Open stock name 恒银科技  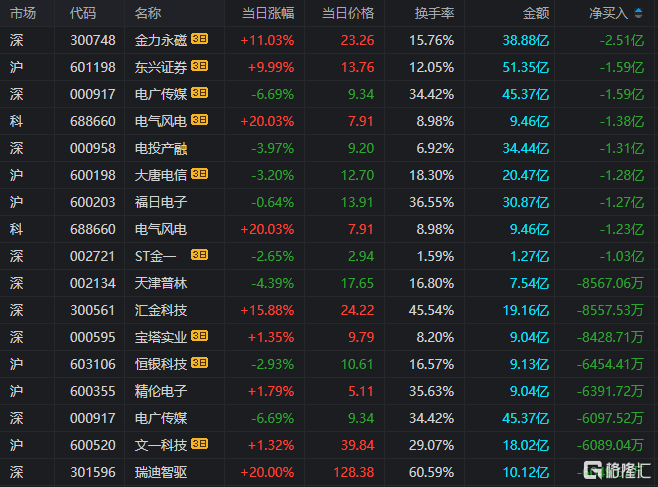pyautogui.click(x=161, y=364)
